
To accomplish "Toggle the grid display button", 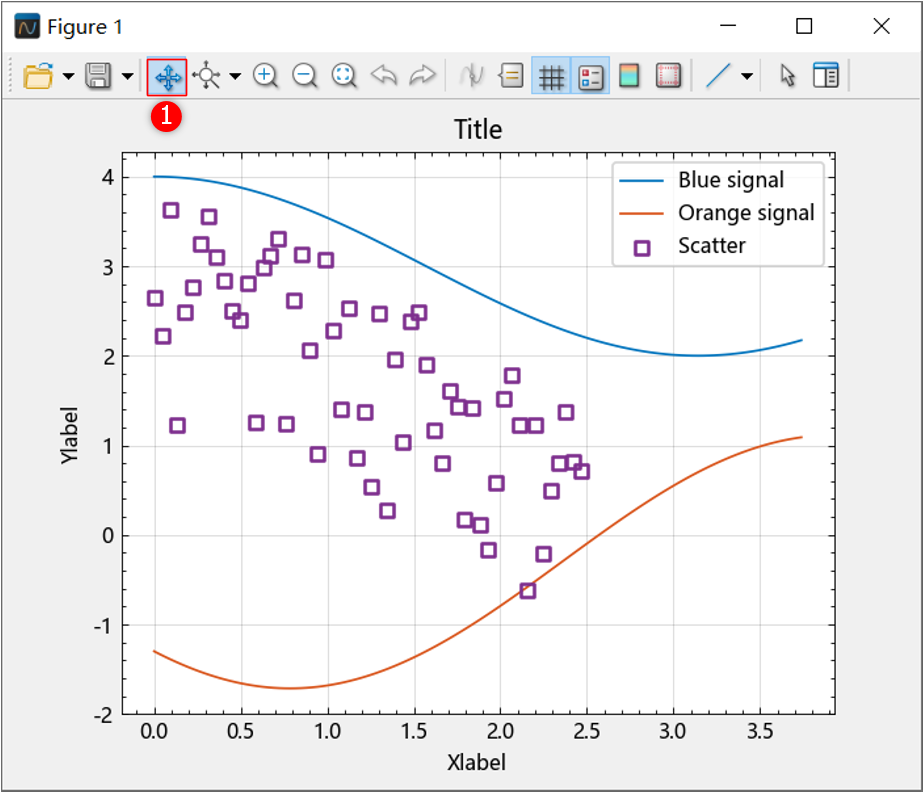I will click(551, 76).
